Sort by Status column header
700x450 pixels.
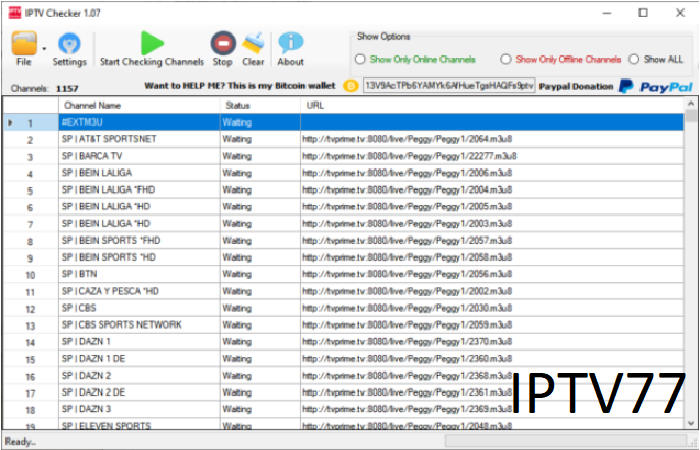[260, 105]
